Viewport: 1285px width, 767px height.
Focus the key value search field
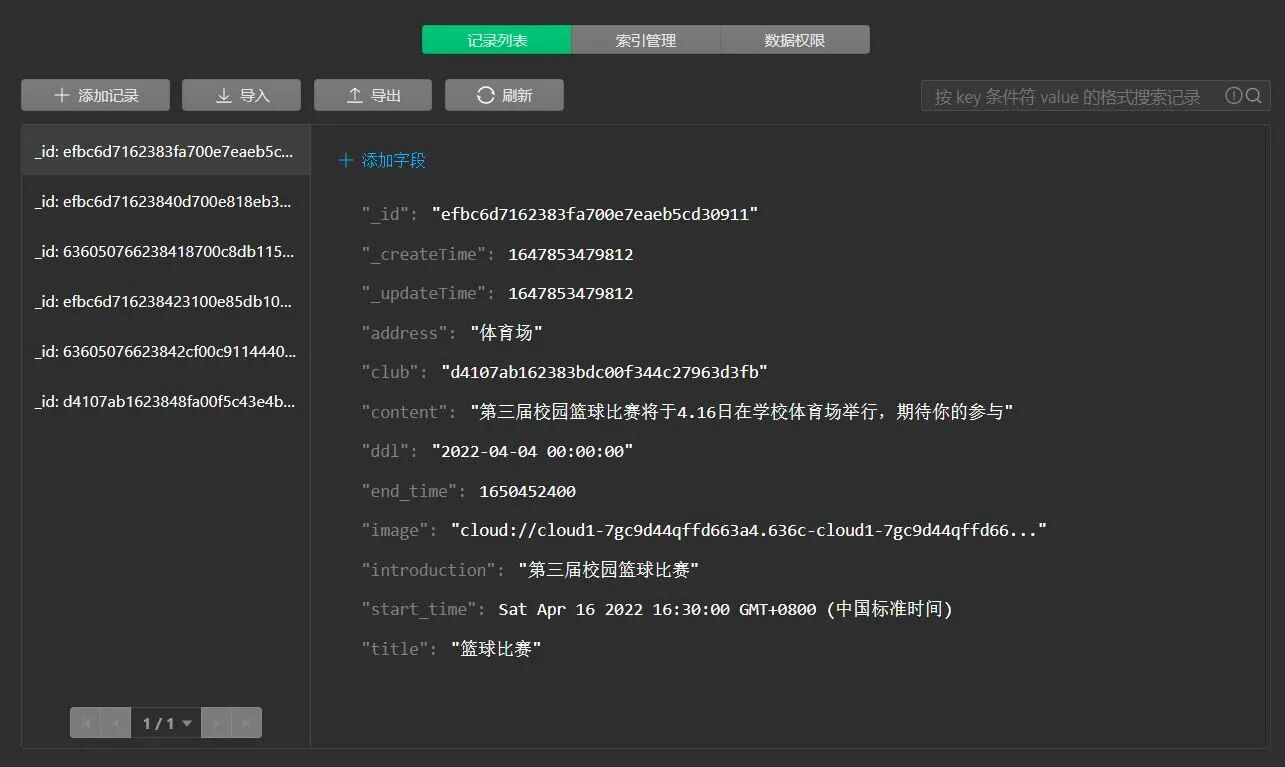point(1075,96)
